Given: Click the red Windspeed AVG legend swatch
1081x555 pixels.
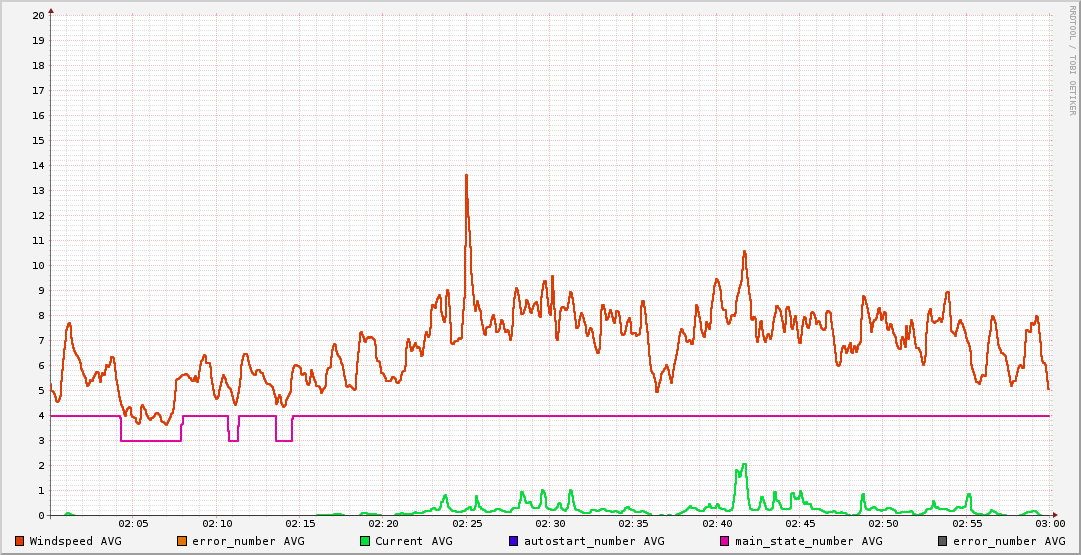Looking at the screenshot, I should pyautogui.click(x=20, y=541).
